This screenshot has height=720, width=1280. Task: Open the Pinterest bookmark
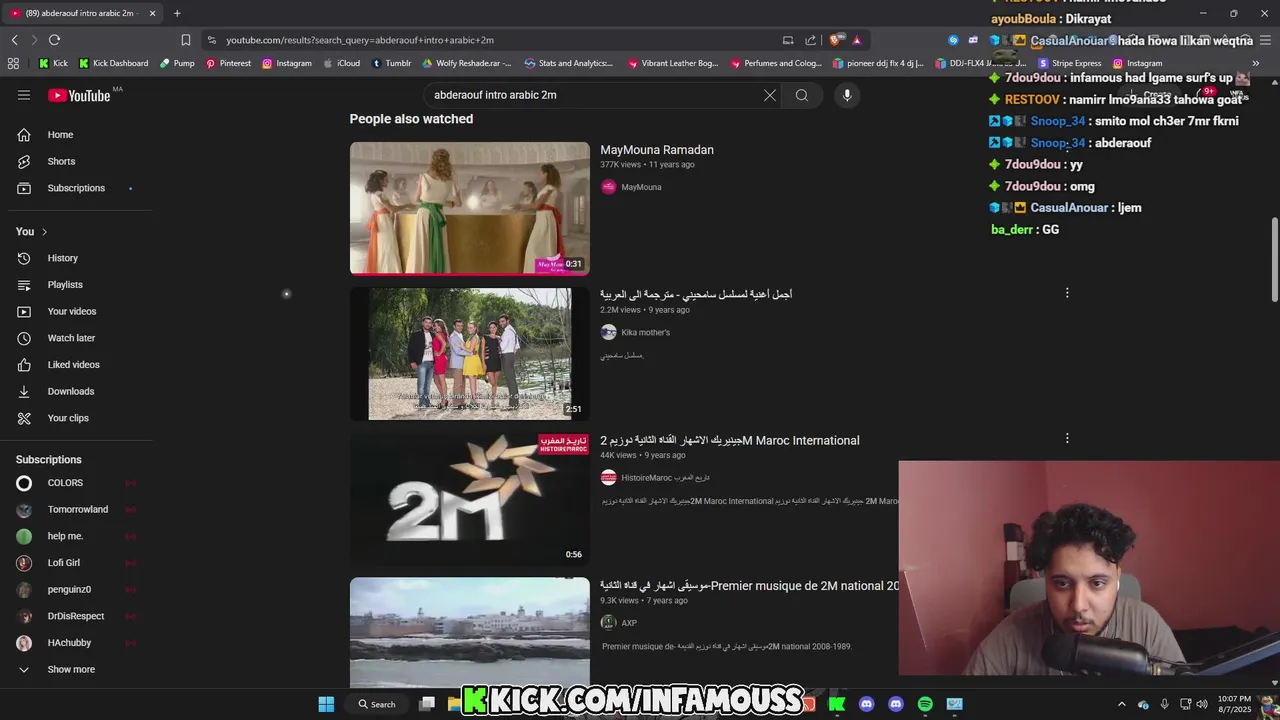229,63
